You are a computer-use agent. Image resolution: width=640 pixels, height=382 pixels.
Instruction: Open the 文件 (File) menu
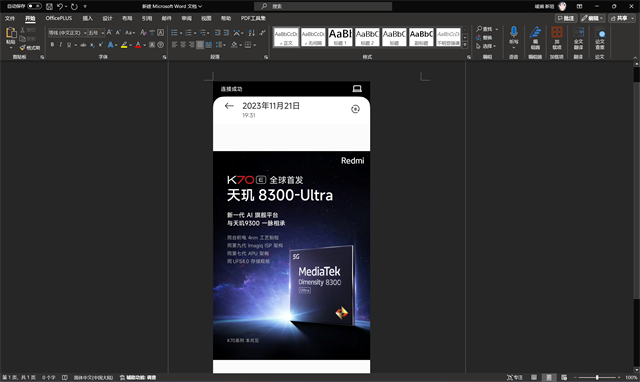pyautogui.click(x=10, y=18)
